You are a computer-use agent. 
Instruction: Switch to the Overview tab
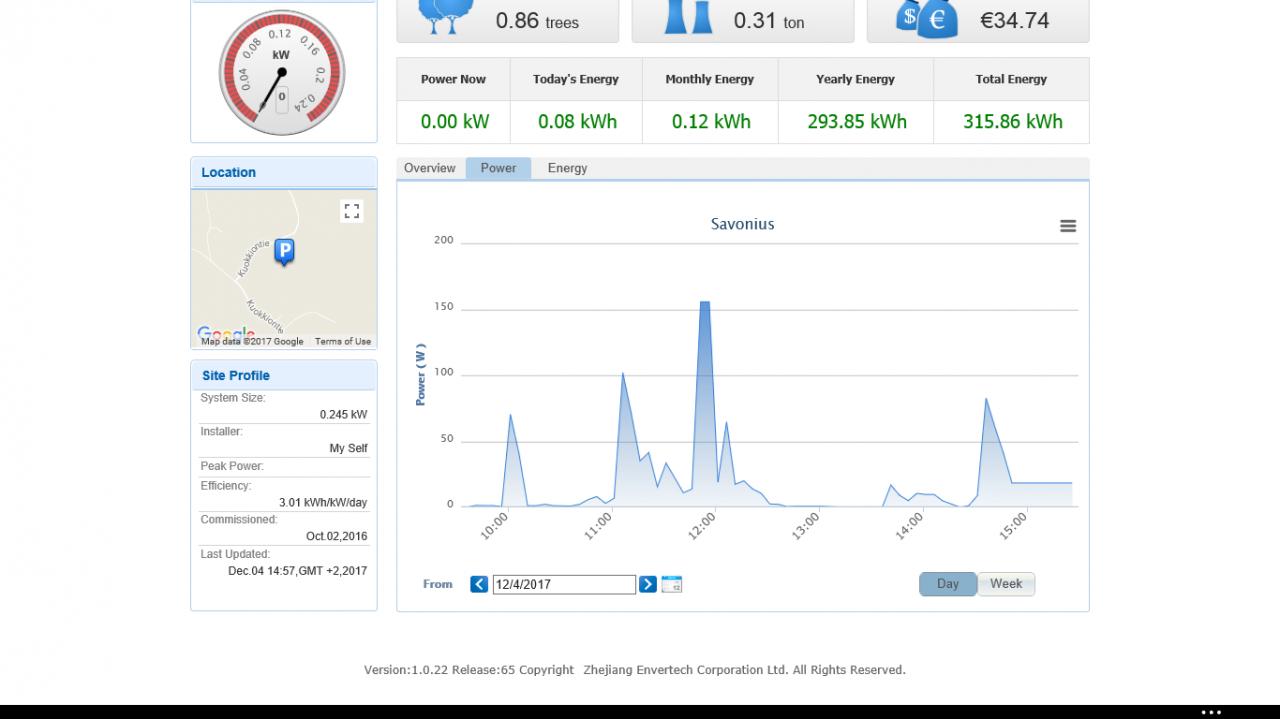430,168
